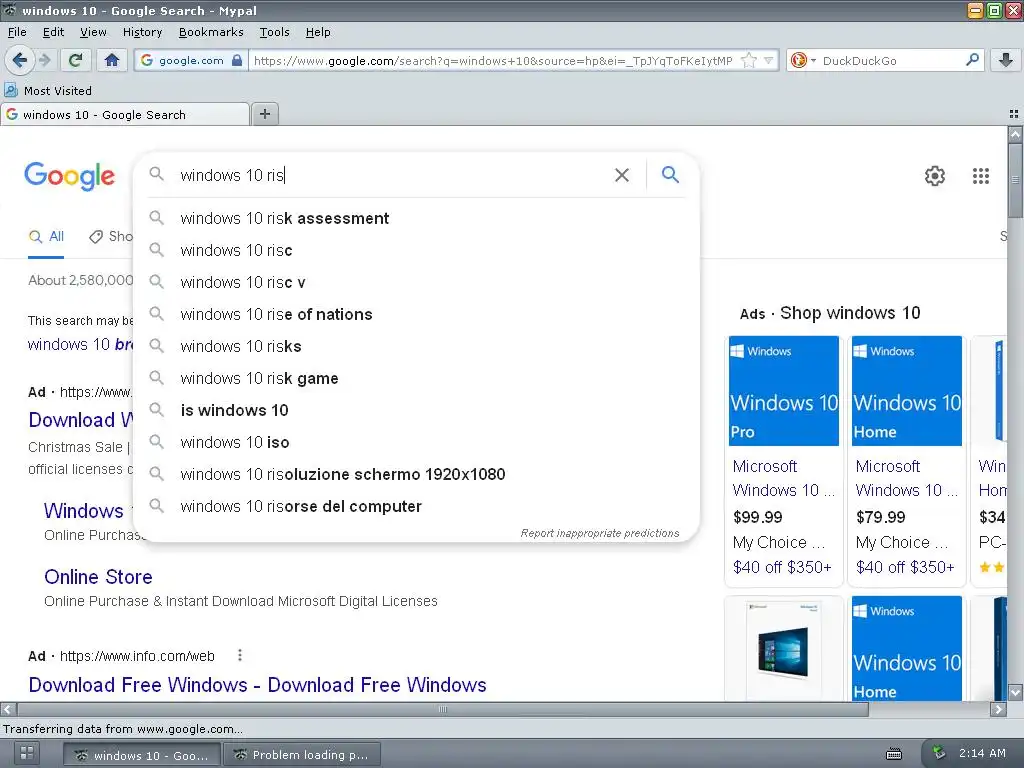Open the Tools menu
This screenshot has width=1024, height=768.
click(274, 32)
